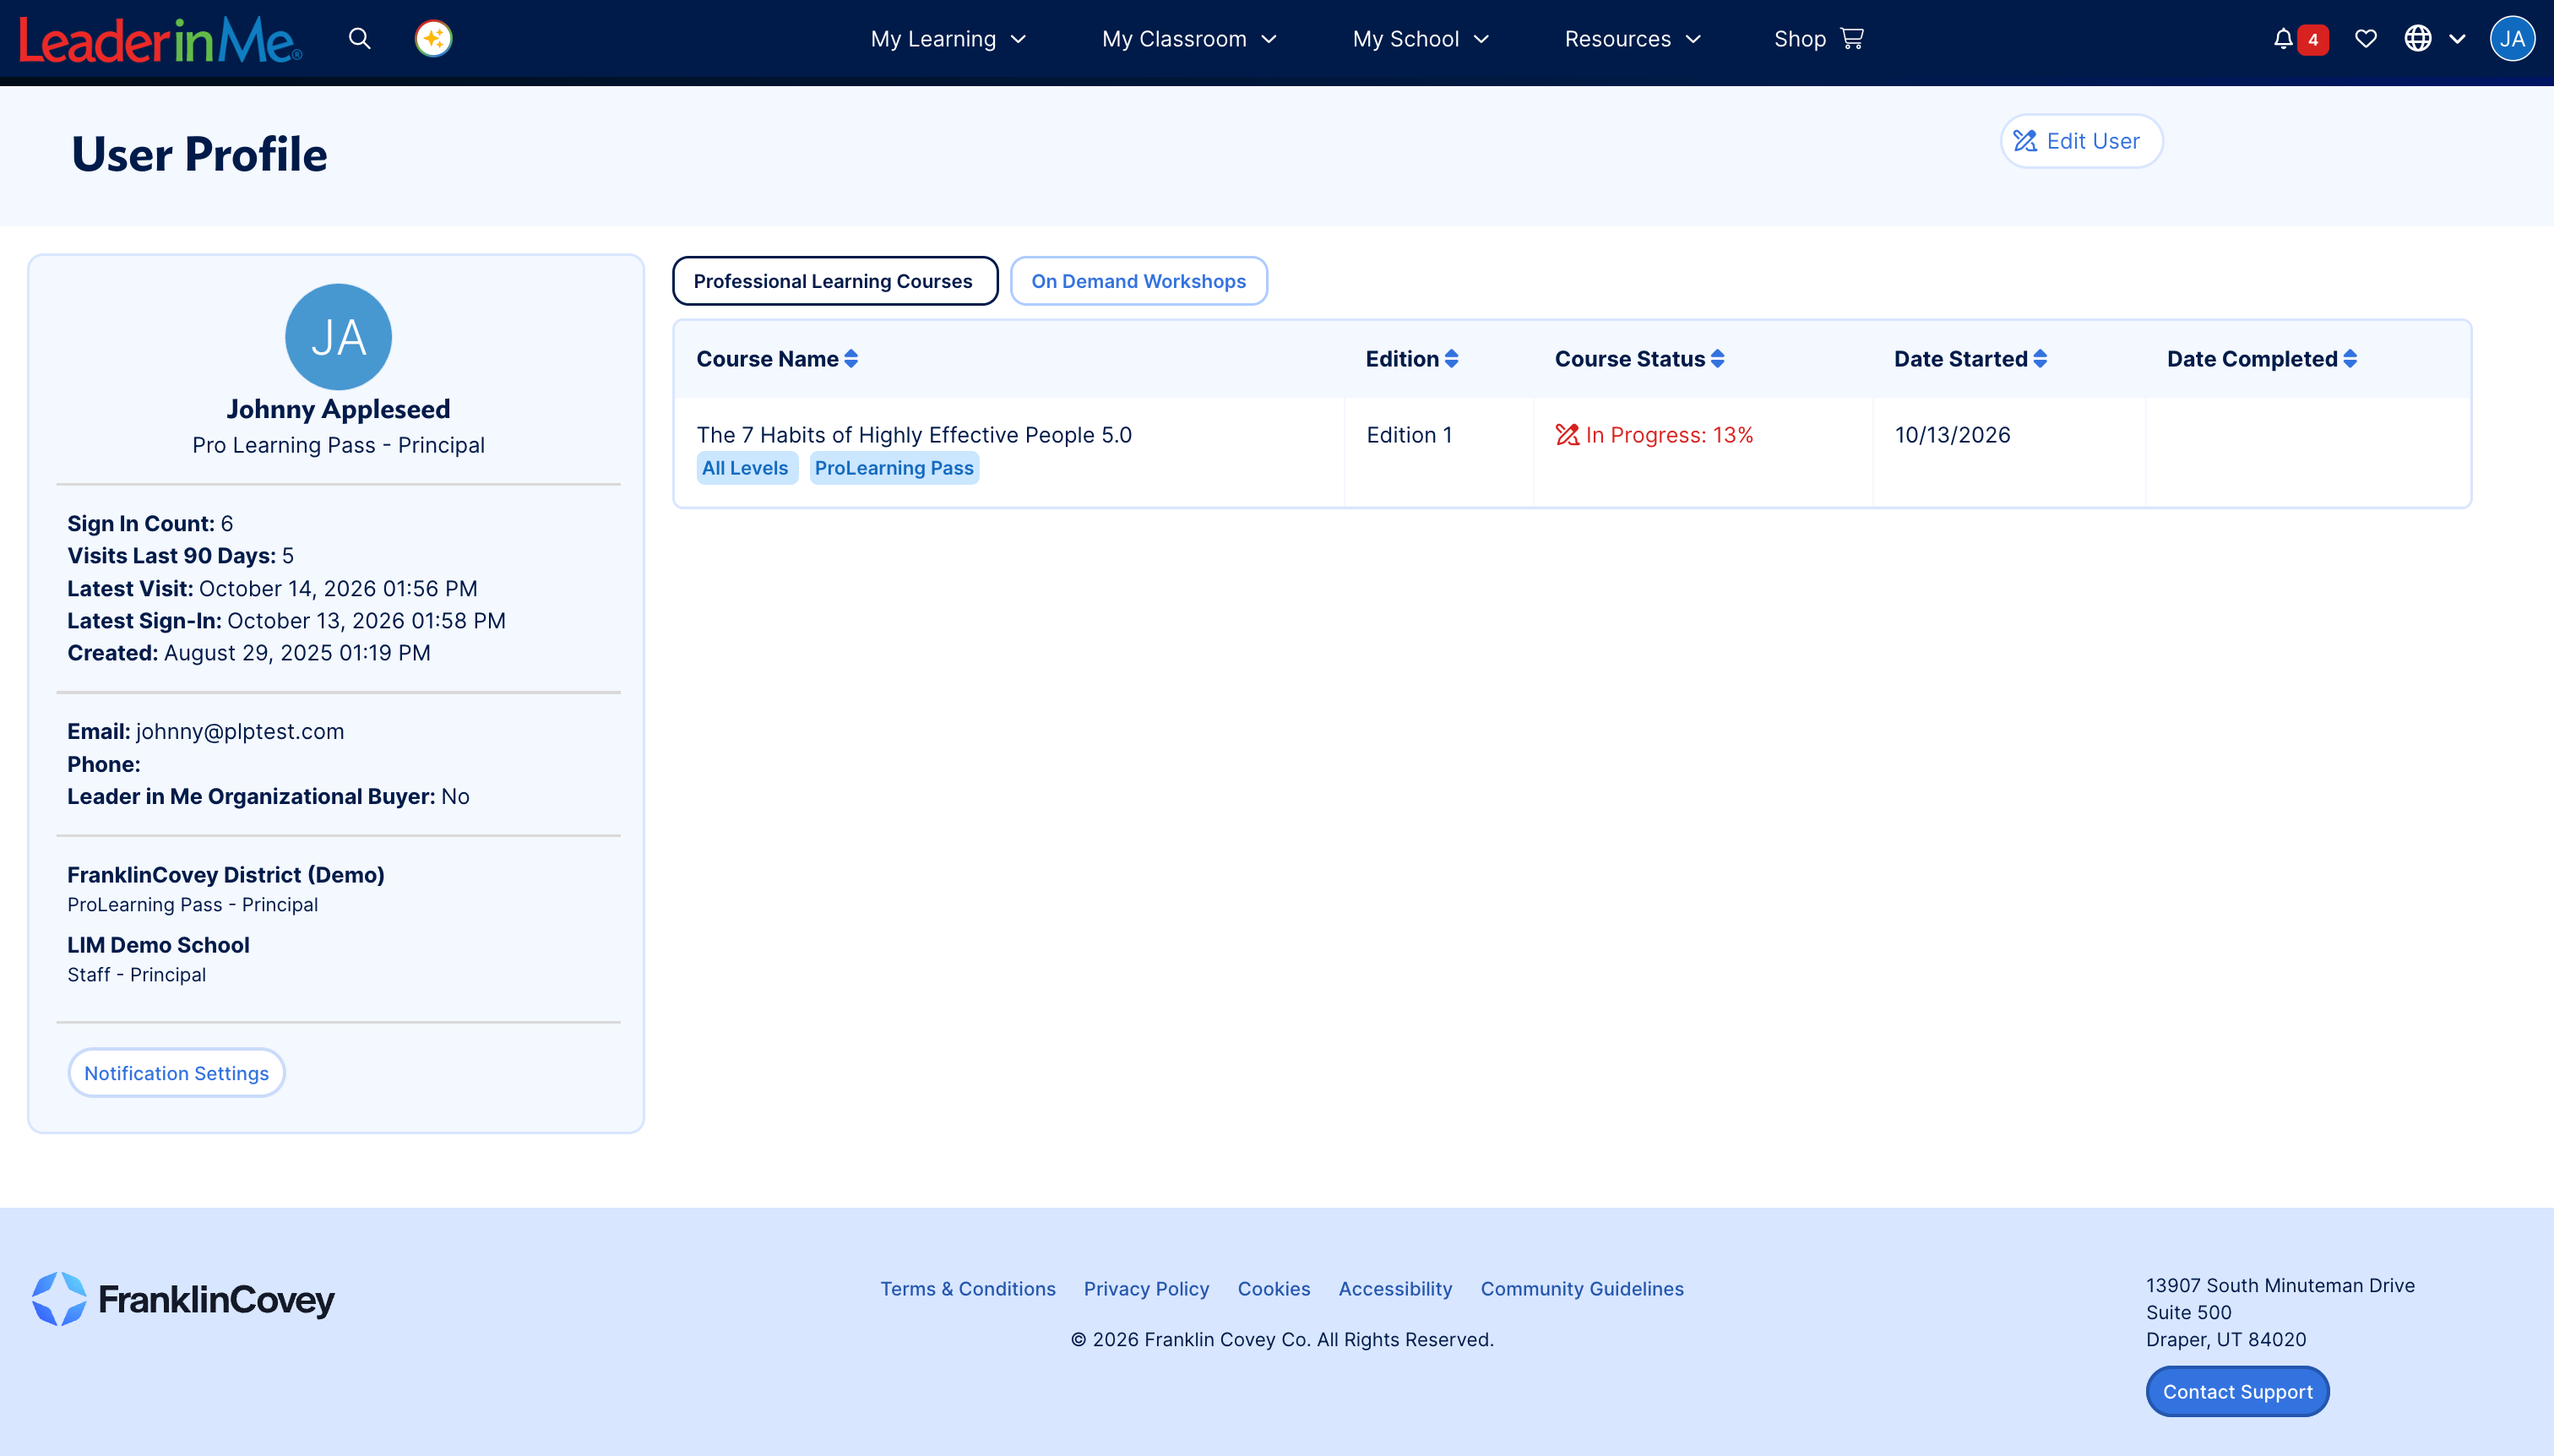Image resolution: width=2554 pixels, height=1456 pixels.
Task: Expand the My Classroom chevron
Action: (1269, 39)
